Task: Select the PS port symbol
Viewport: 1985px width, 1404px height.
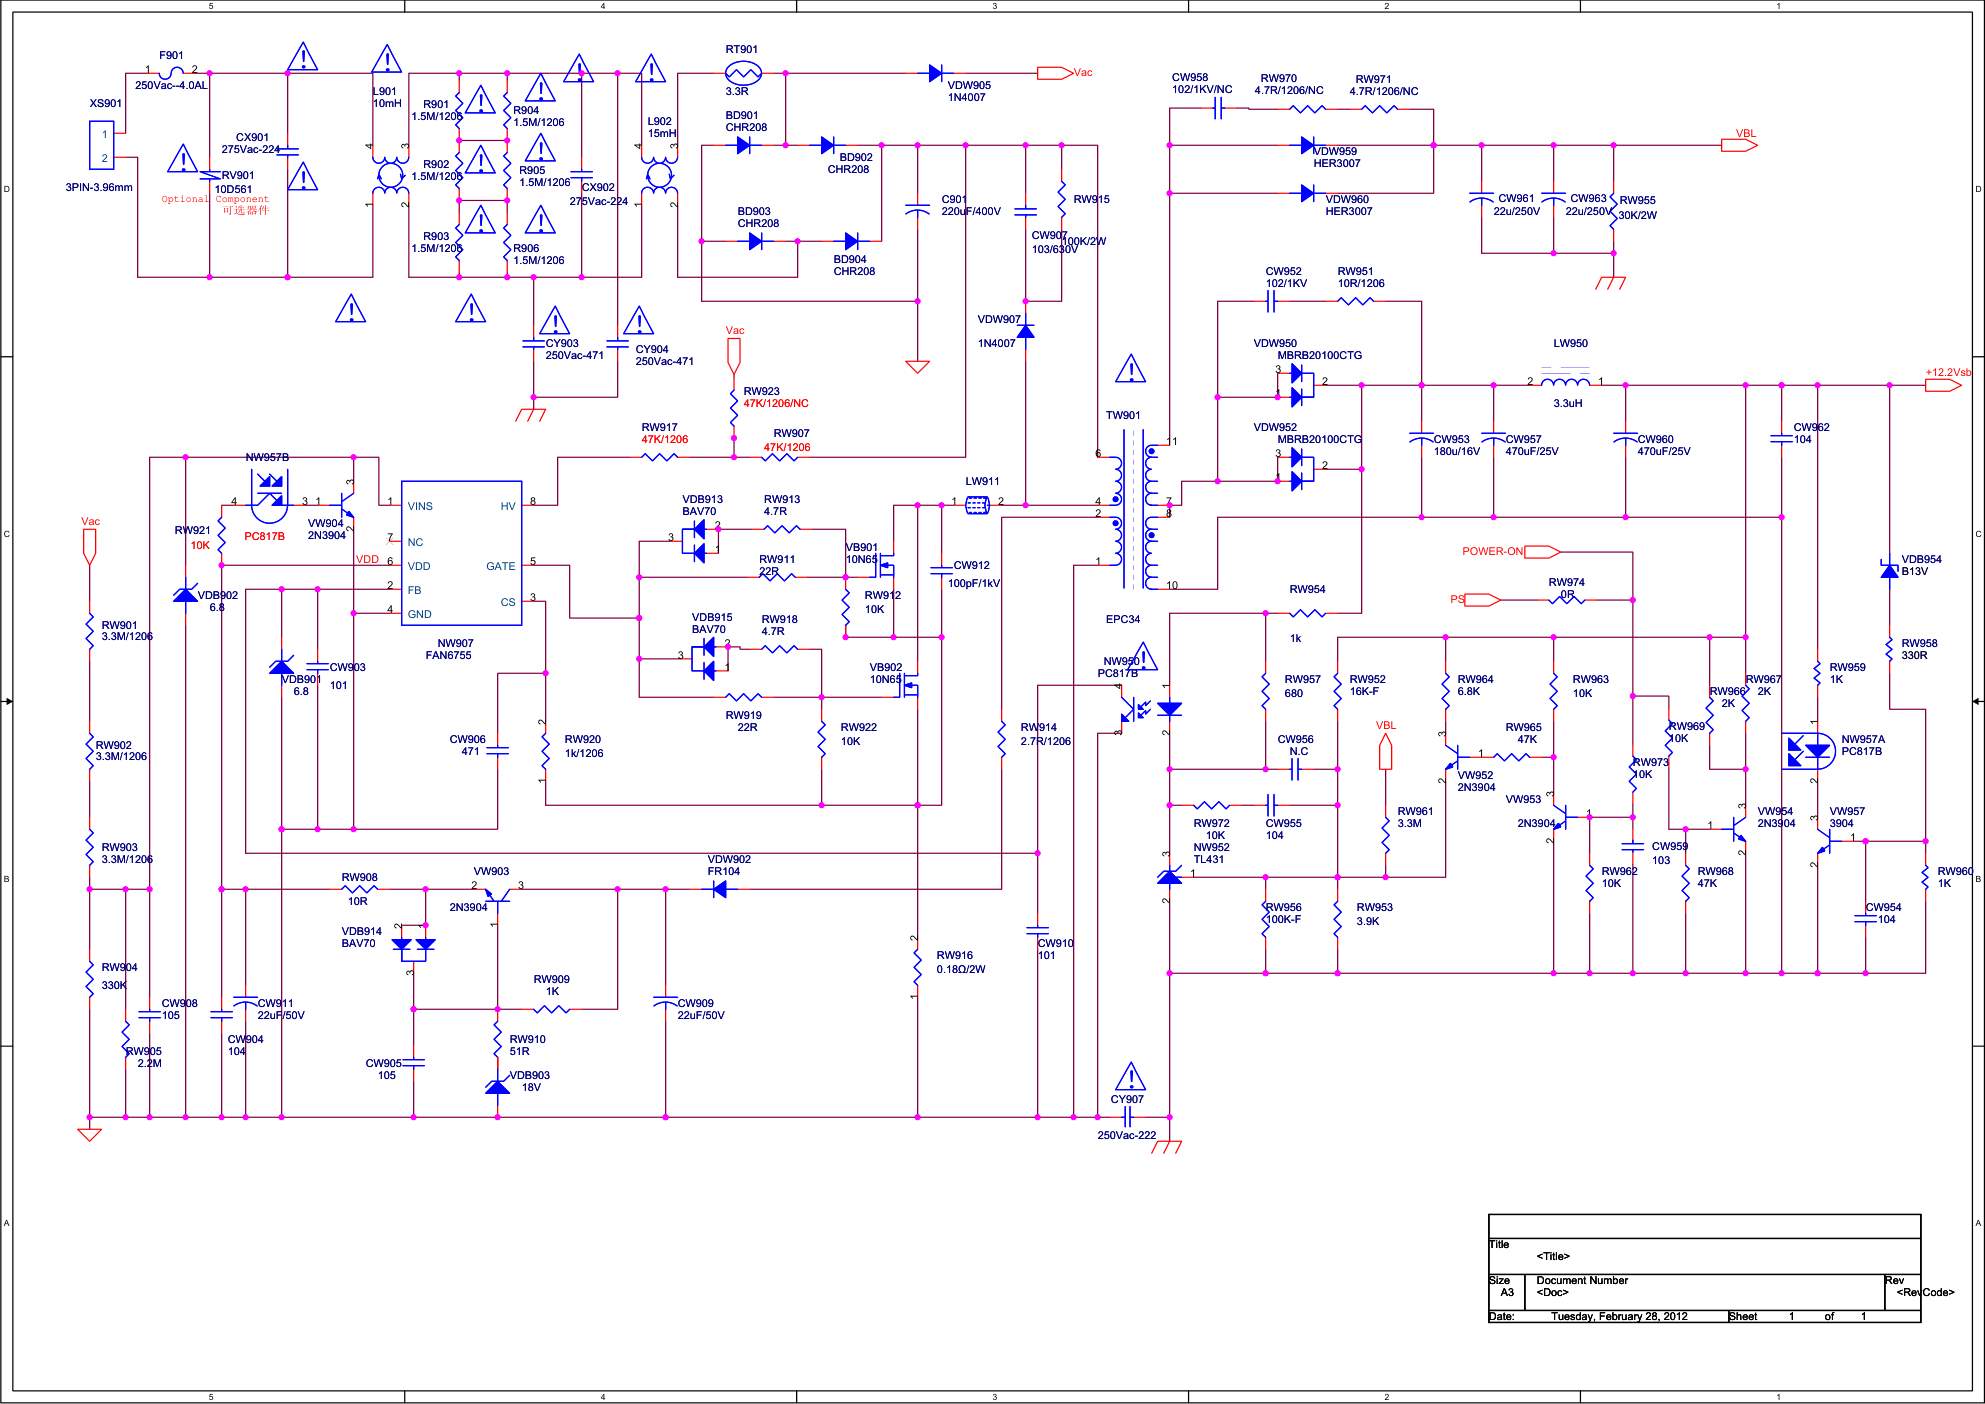Action: tap(1482, 600)
